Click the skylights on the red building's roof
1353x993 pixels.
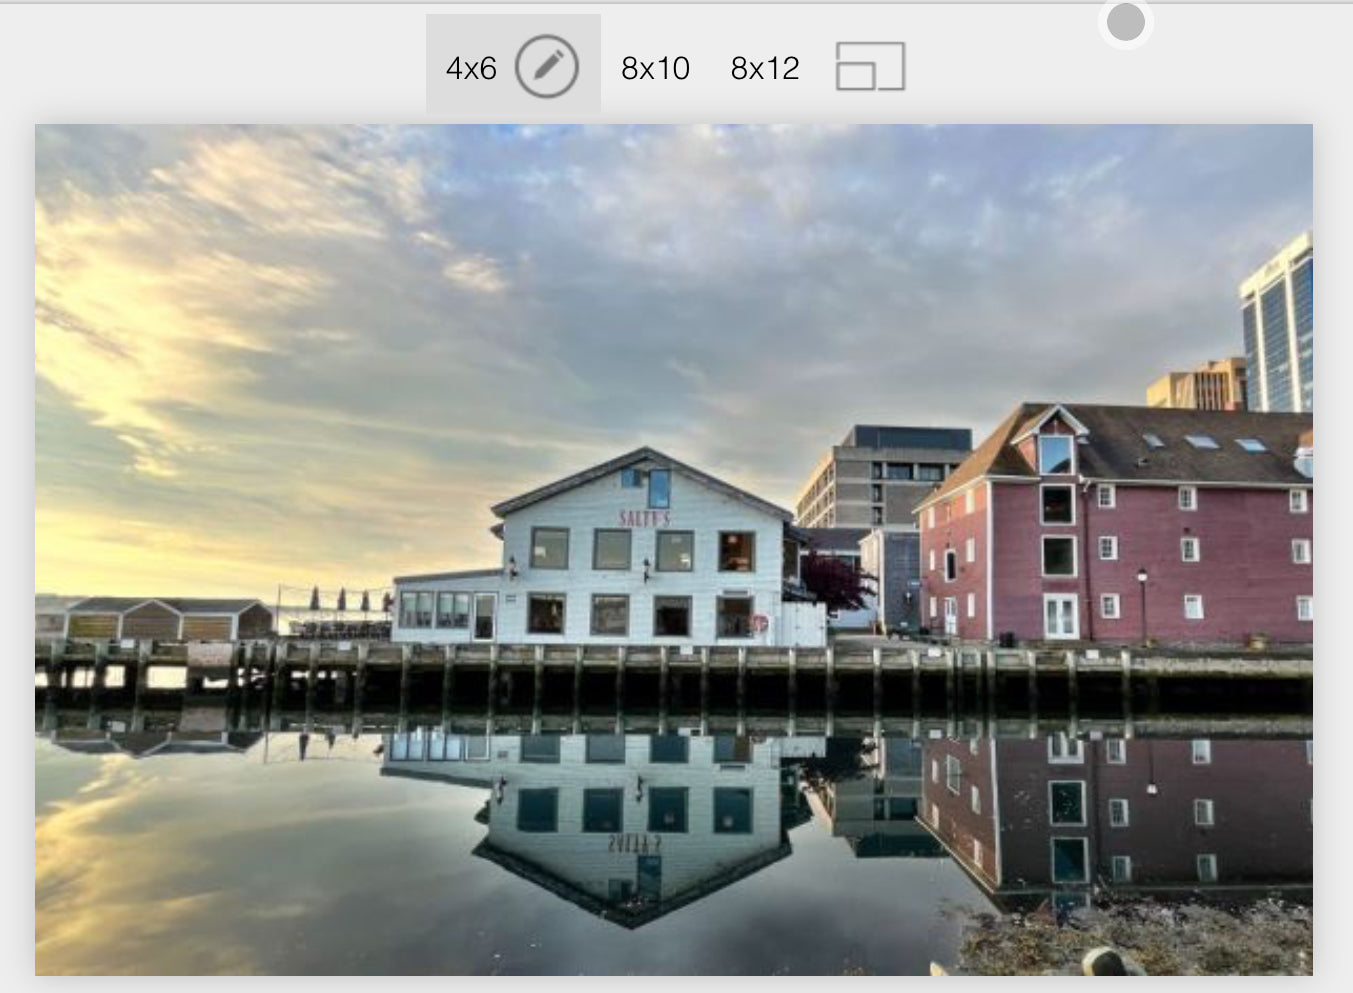pyautogui.click(x=1200, y=442)
